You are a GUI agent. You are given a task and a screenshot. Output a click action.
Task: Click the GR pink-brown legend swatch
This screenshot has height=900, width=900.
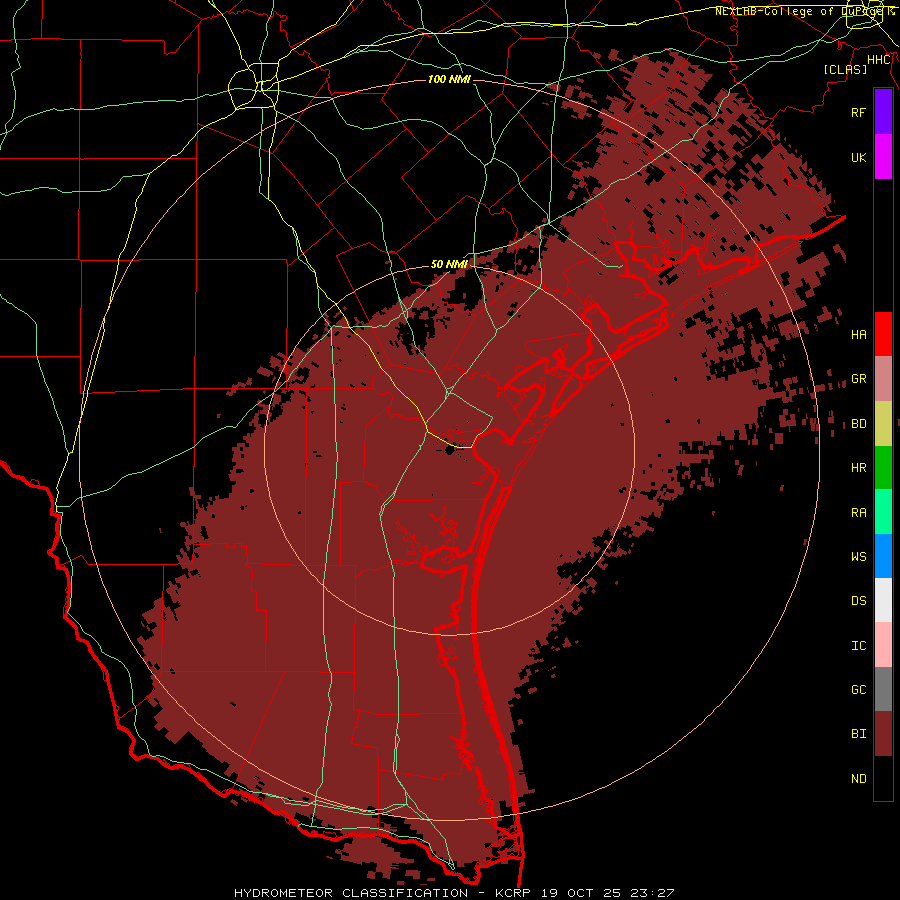click(x=883, y=379)
